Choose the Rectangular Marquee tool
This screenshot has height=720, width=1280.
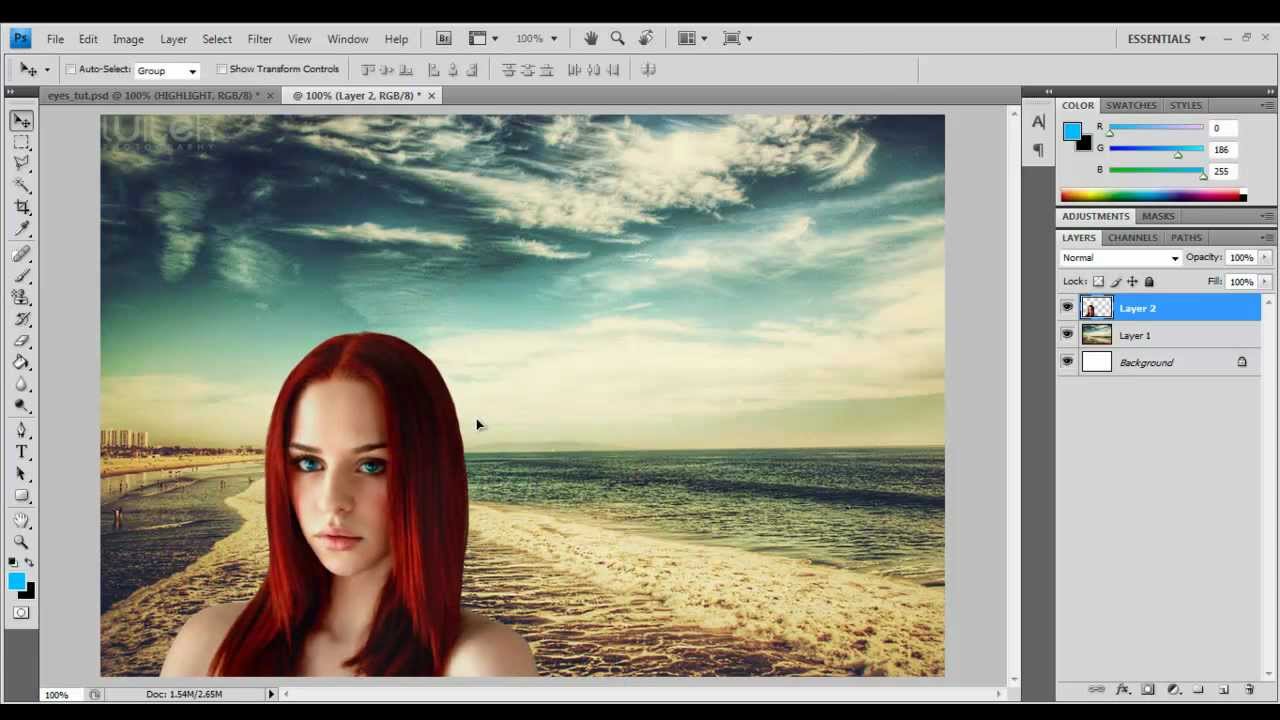21,142
